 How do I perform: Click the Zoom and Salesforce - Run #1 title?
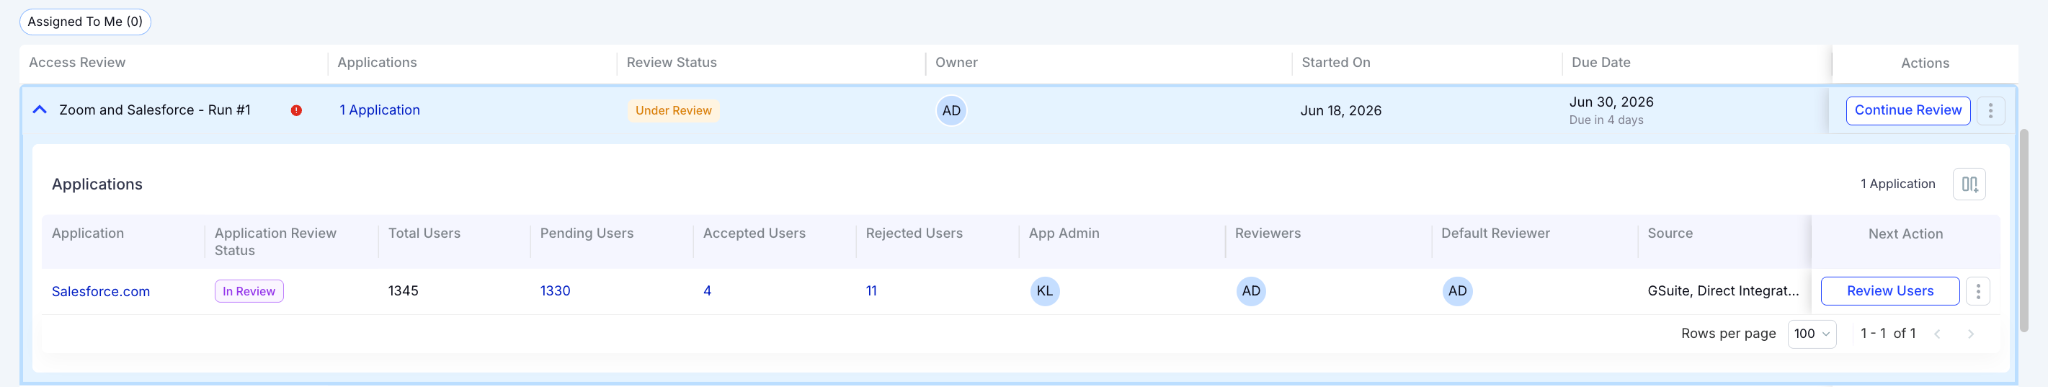pos(155,110)
